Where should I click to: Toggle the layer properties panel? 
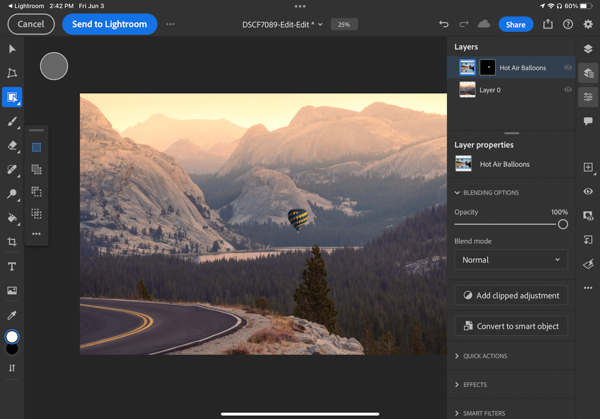click(x=588, y=97)
